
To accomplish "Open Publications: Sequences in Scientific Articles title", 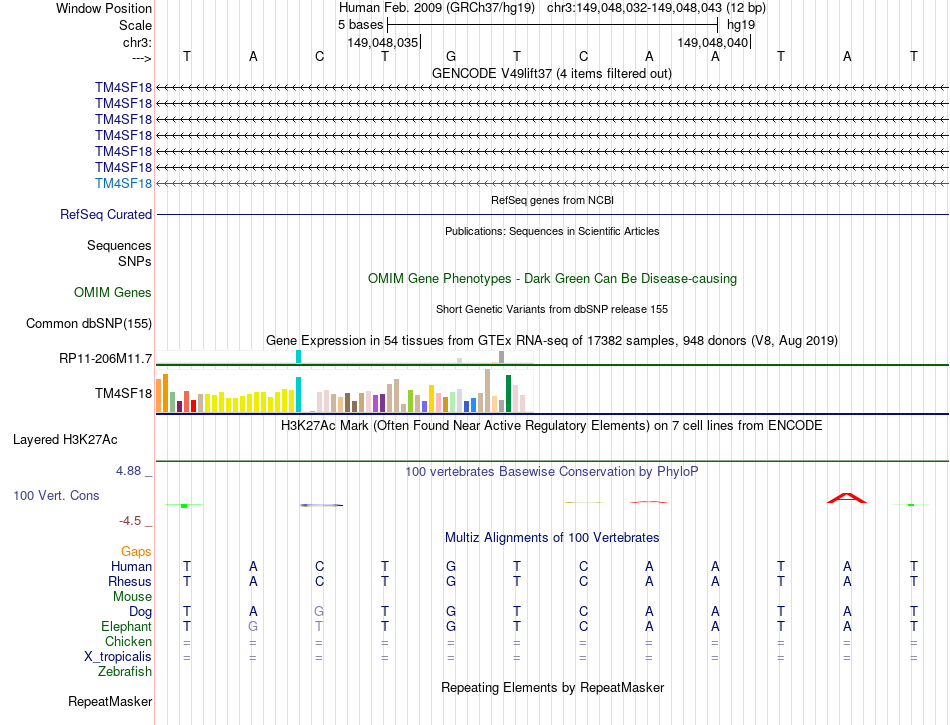I will [552, 231].
